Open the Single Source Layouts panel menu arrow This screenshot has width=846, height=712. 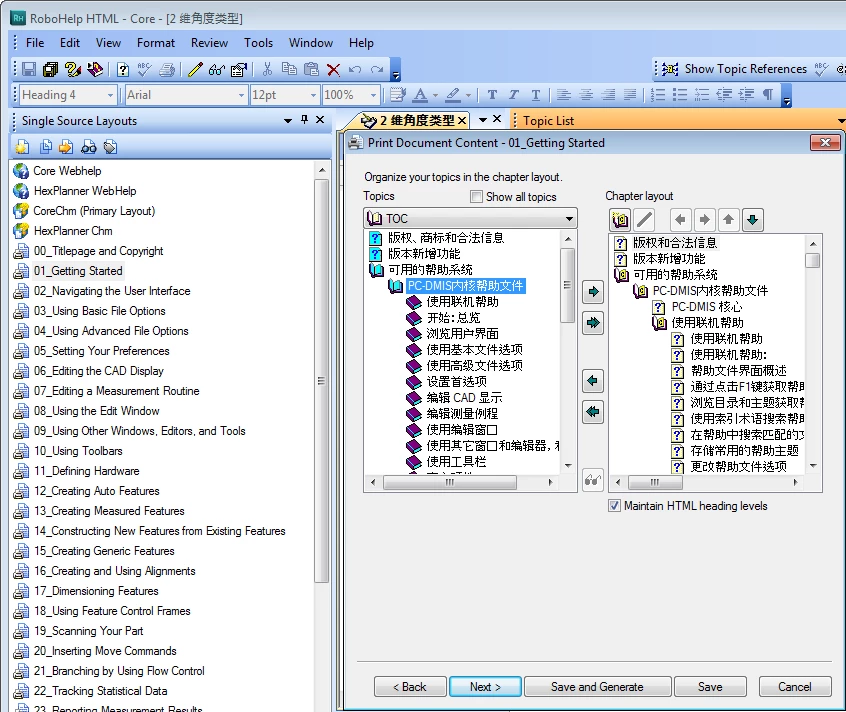[x=288, y=121]
